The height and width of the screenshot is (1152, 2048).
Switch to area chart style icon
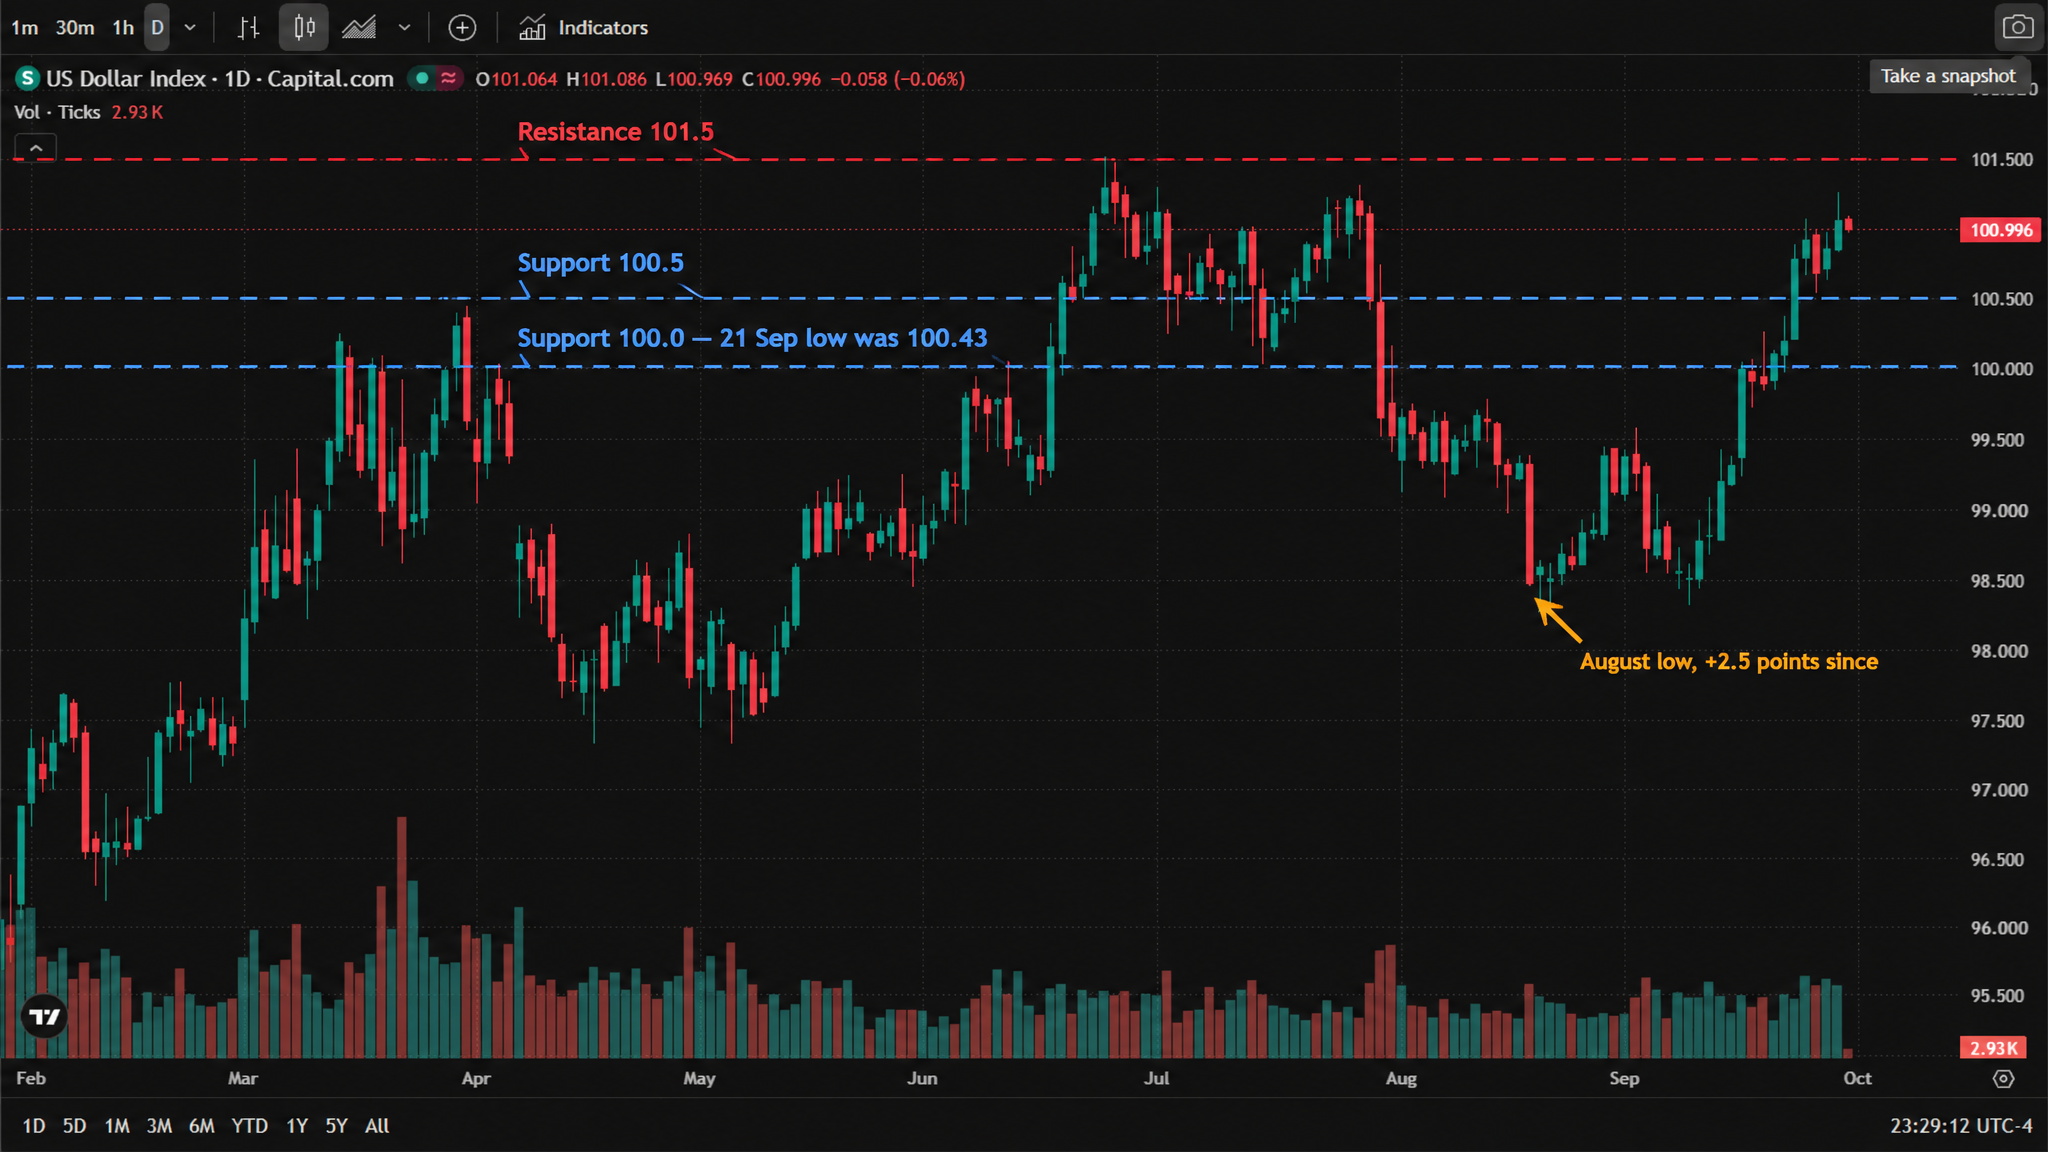[359, 28]
